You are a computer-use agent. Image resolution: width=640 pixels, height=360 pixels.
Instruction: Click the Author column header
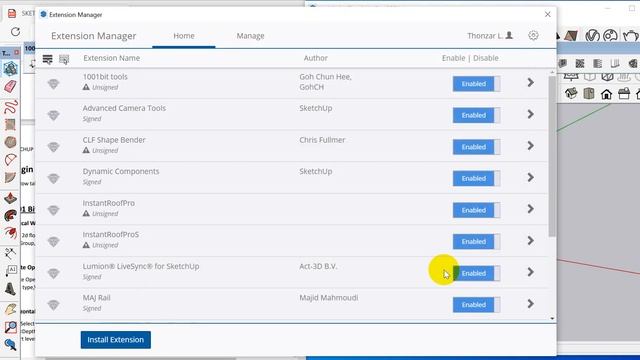click(316, 58)
